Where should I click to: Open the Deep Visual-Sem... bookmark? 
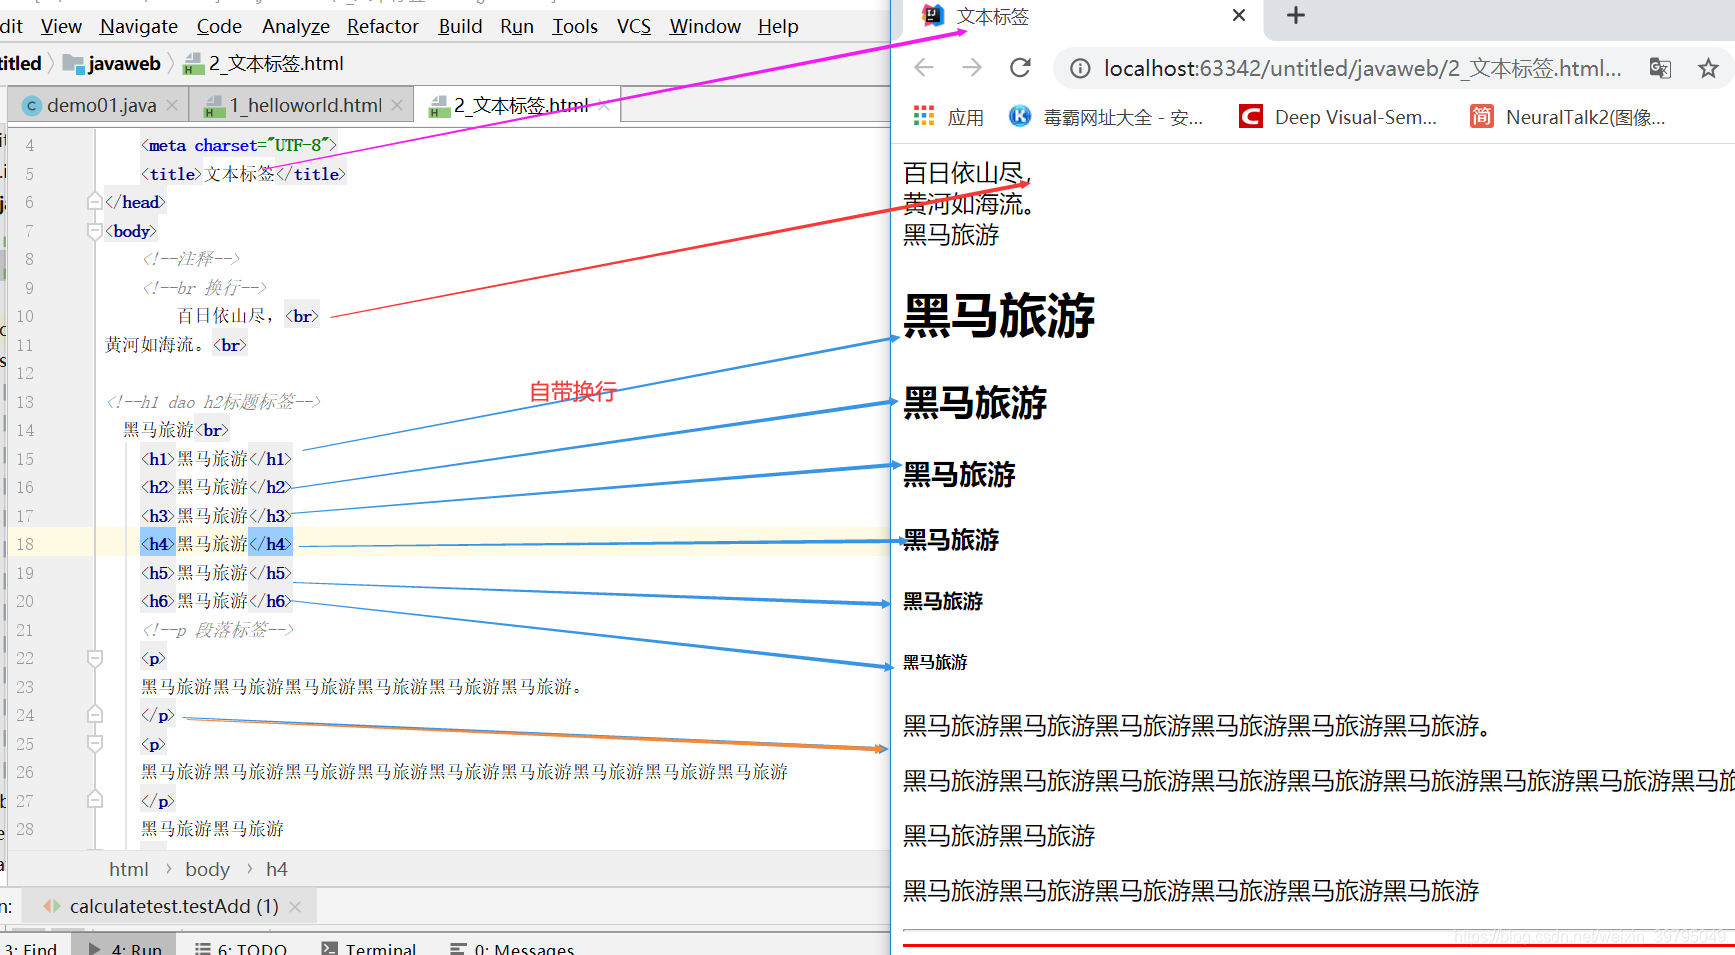[x=1338, y=117]
